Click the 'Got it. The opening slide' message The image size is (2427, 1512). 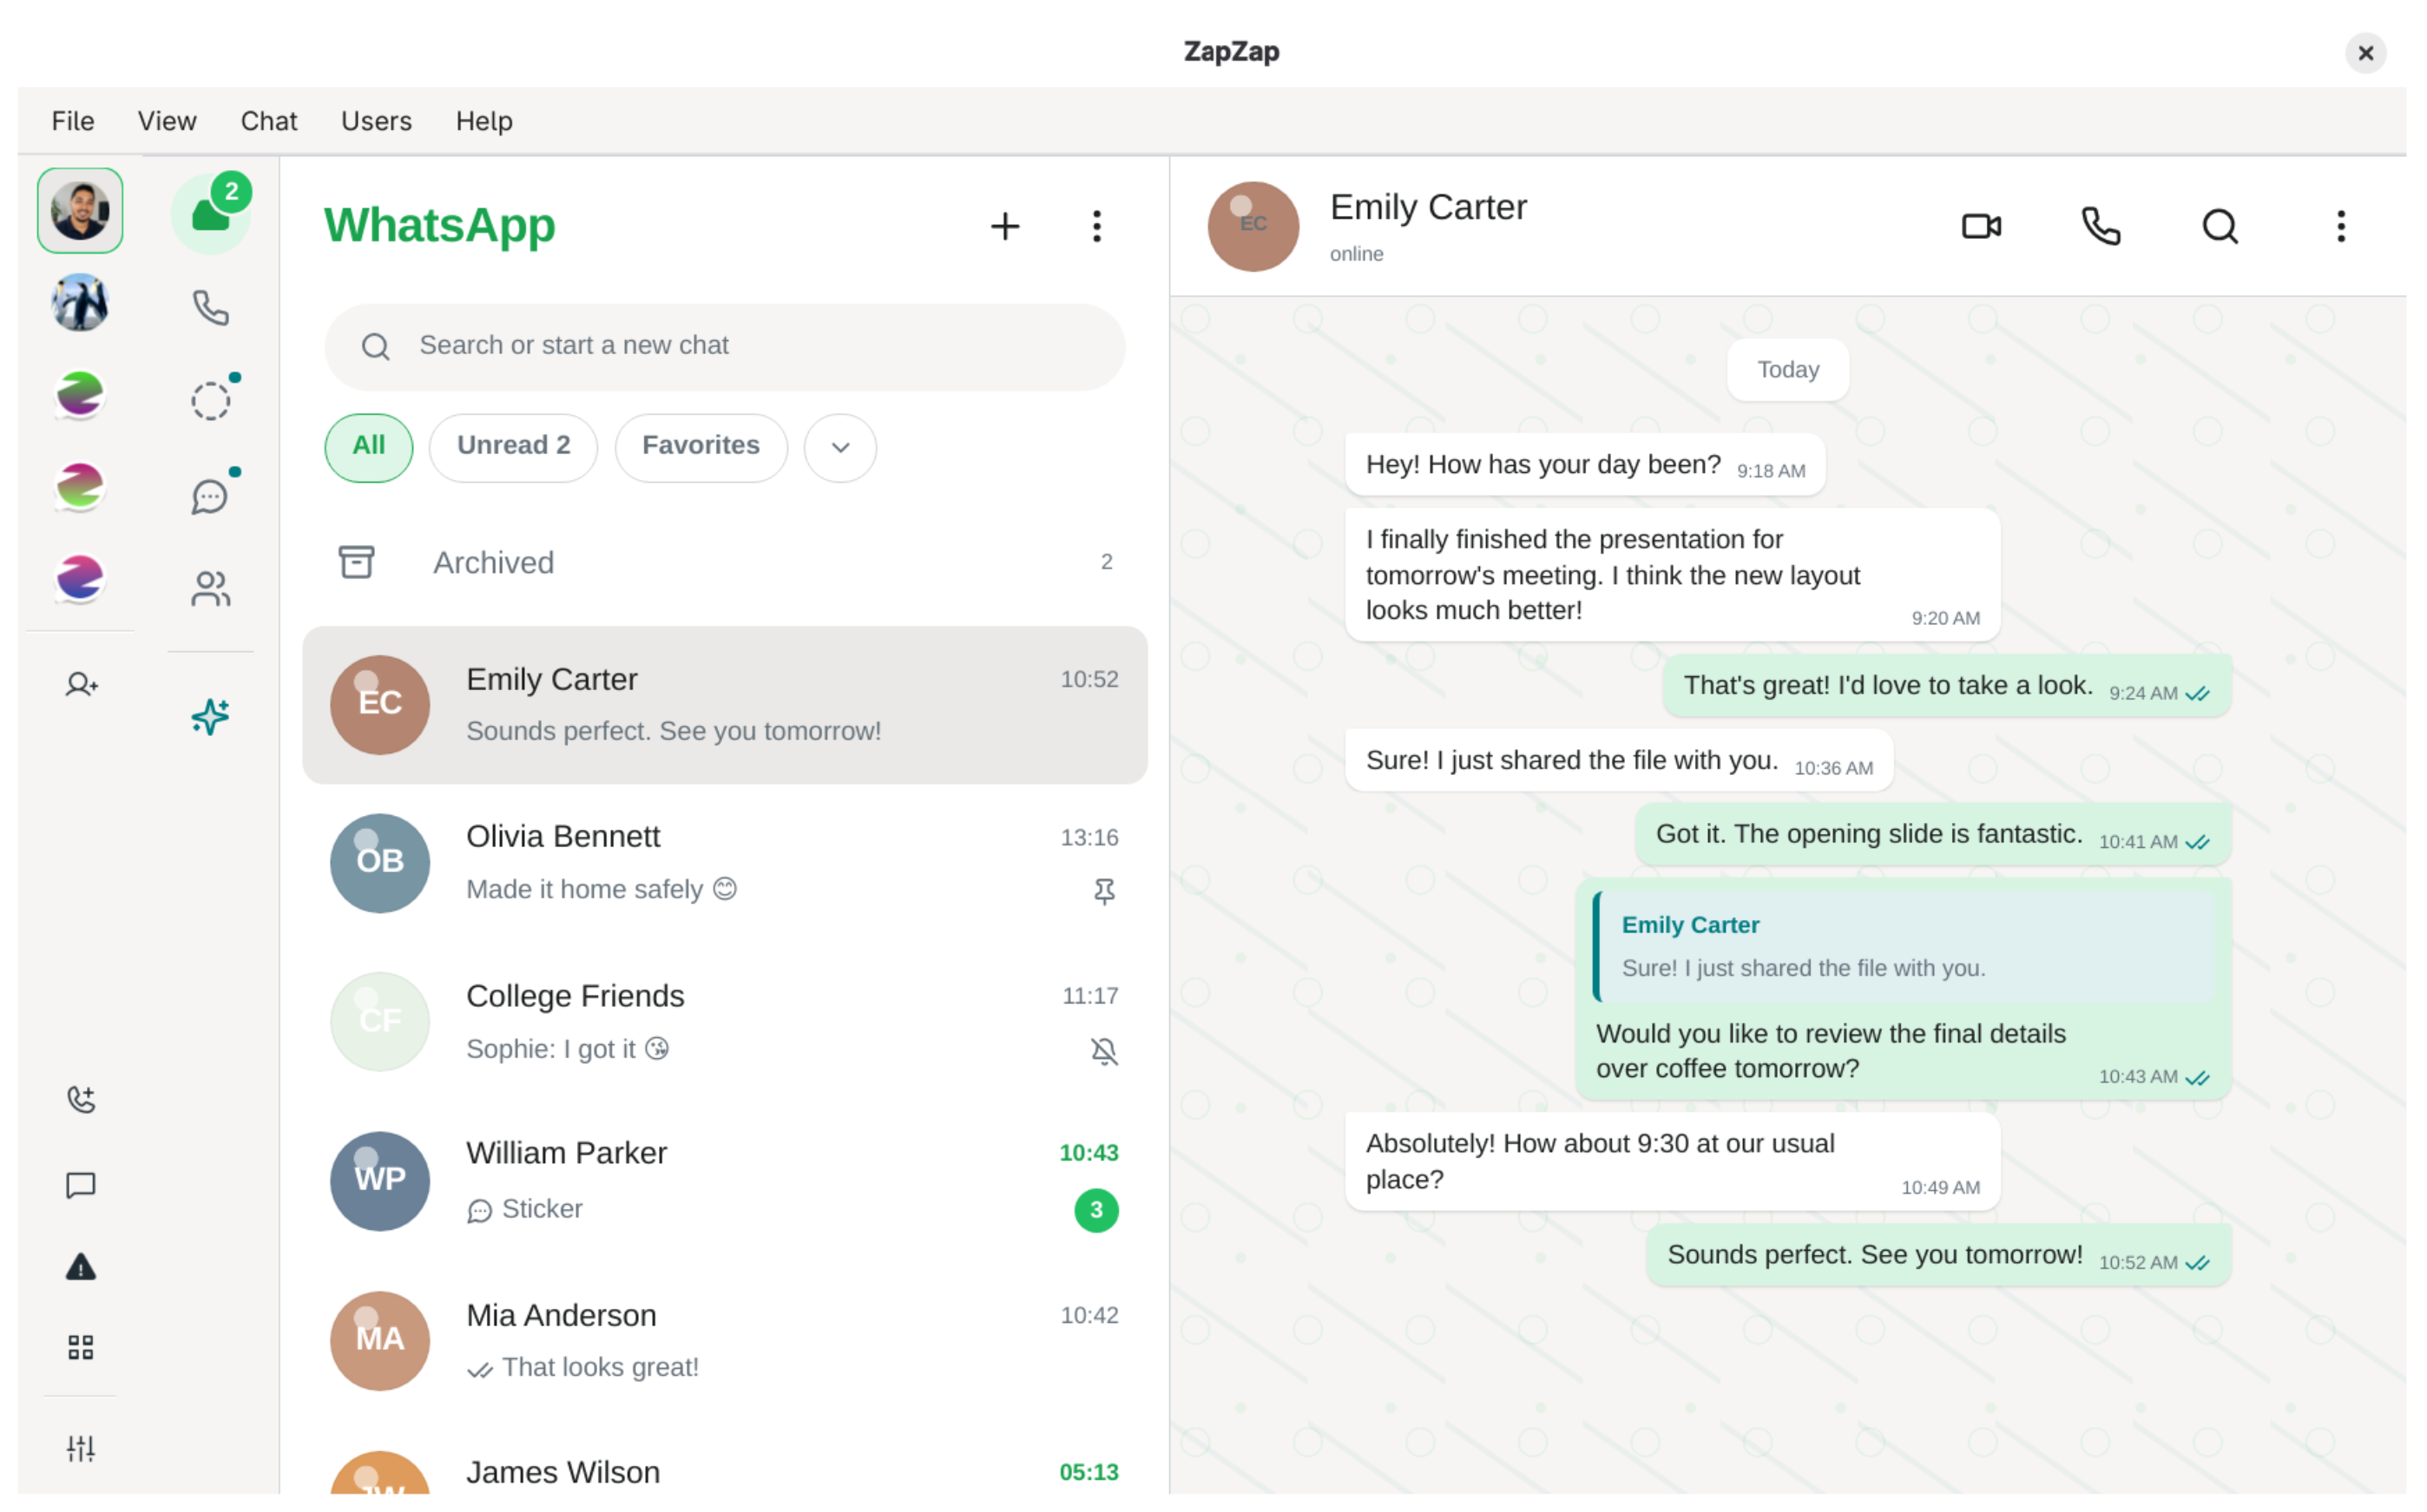(x=1933, y=834)
